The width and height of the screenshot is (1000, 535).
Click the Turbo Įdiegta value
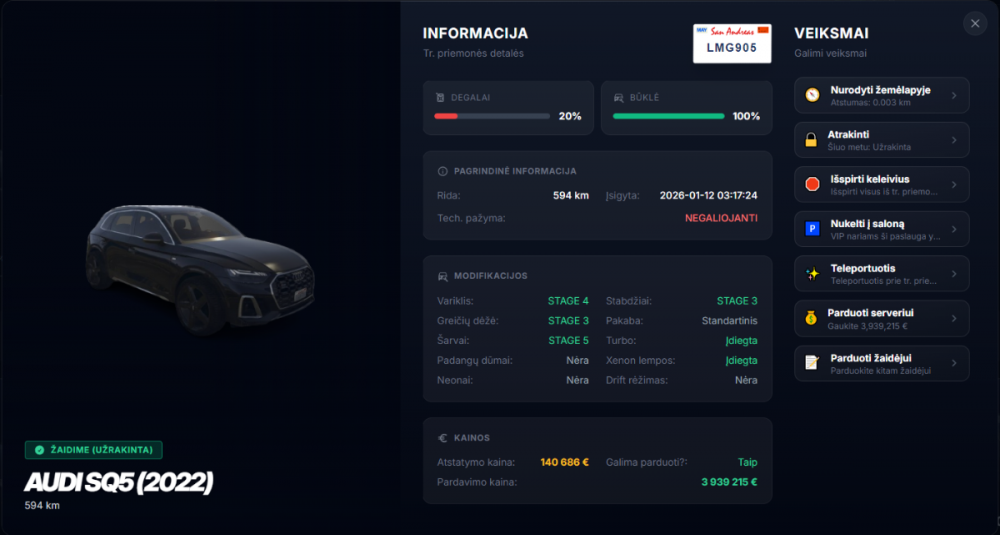point(741,341)
